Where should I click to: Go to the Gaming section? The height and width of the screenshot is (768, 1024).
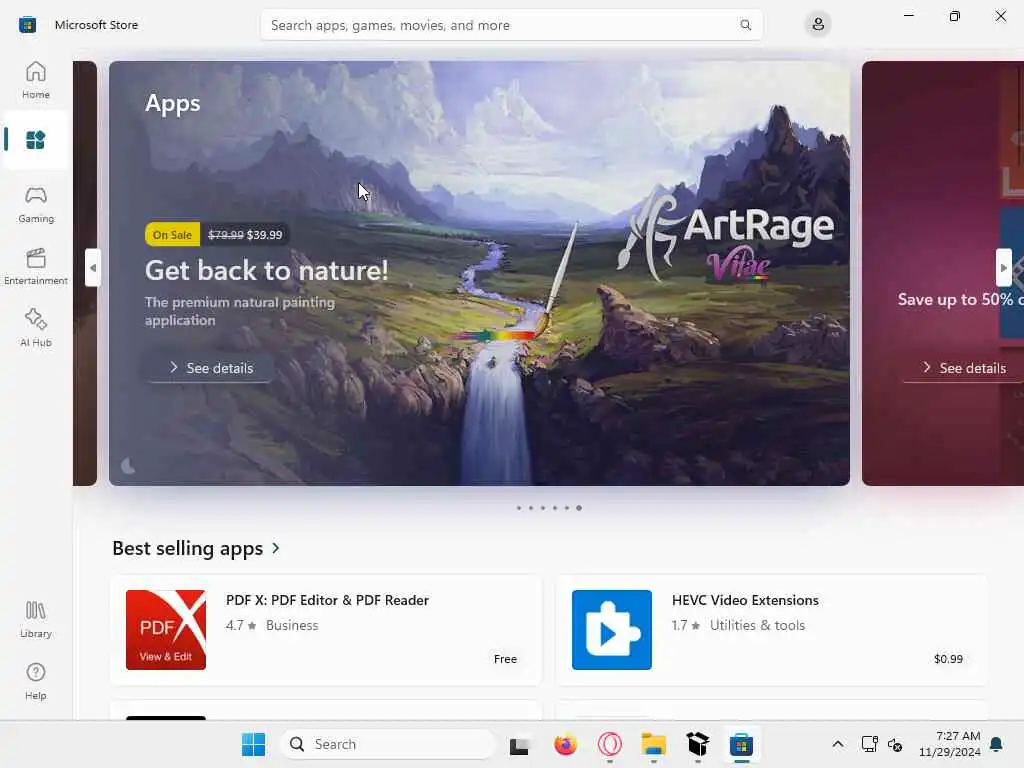36,204
